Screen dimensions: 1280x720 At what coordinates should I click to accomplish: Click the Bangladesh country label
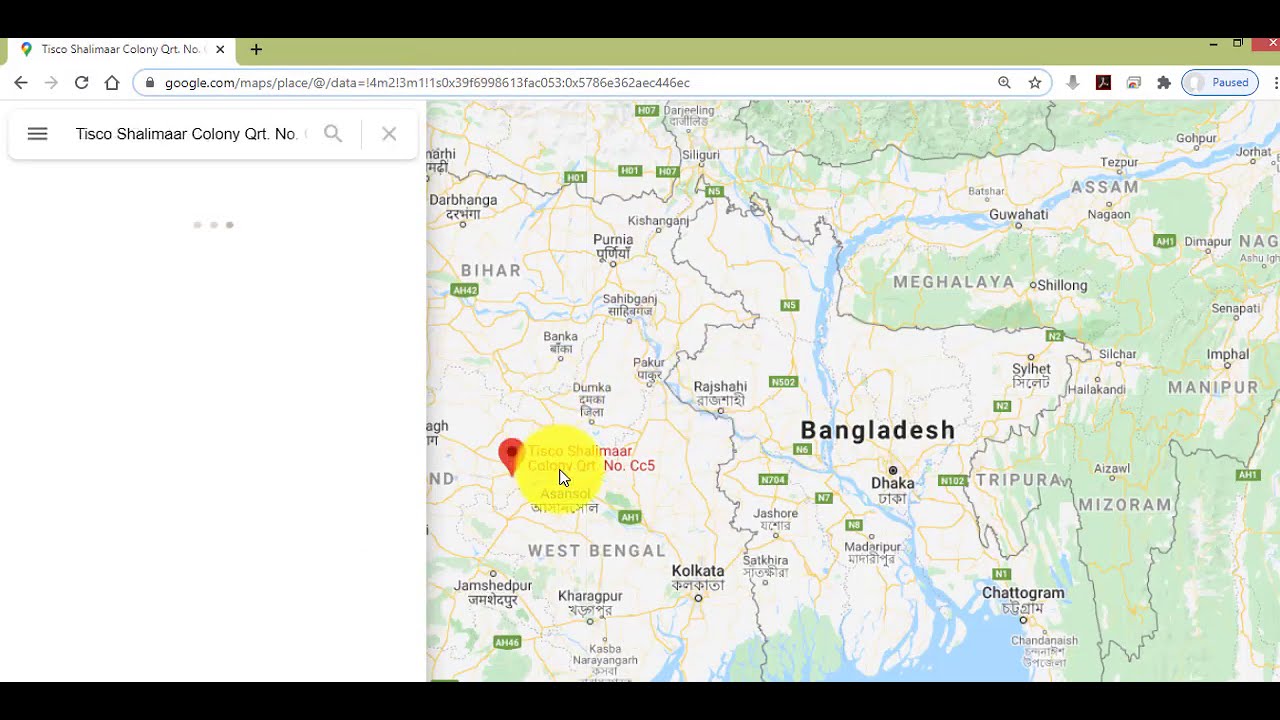(x=878, y=431)
